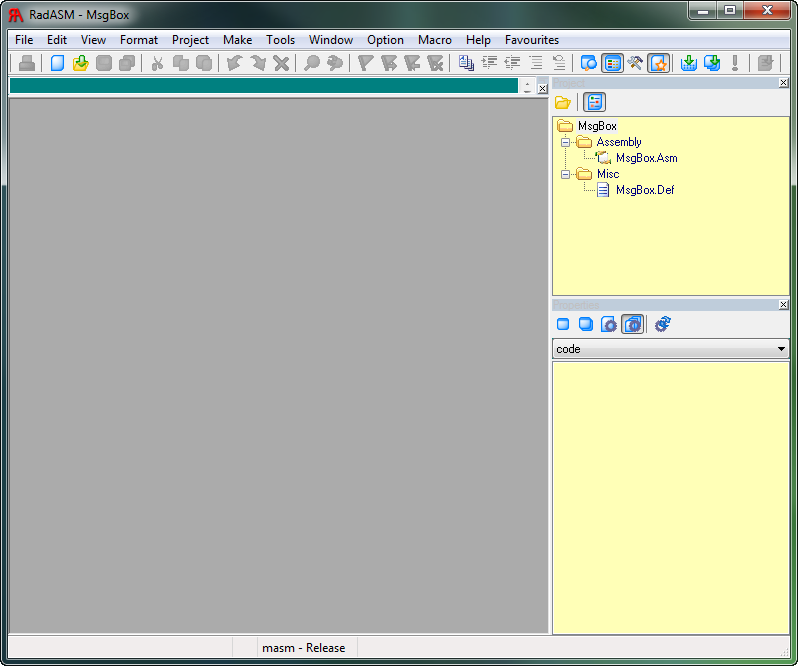Create a new file with the blue page icon
This screenshot has height=666, width=798.
58,64
